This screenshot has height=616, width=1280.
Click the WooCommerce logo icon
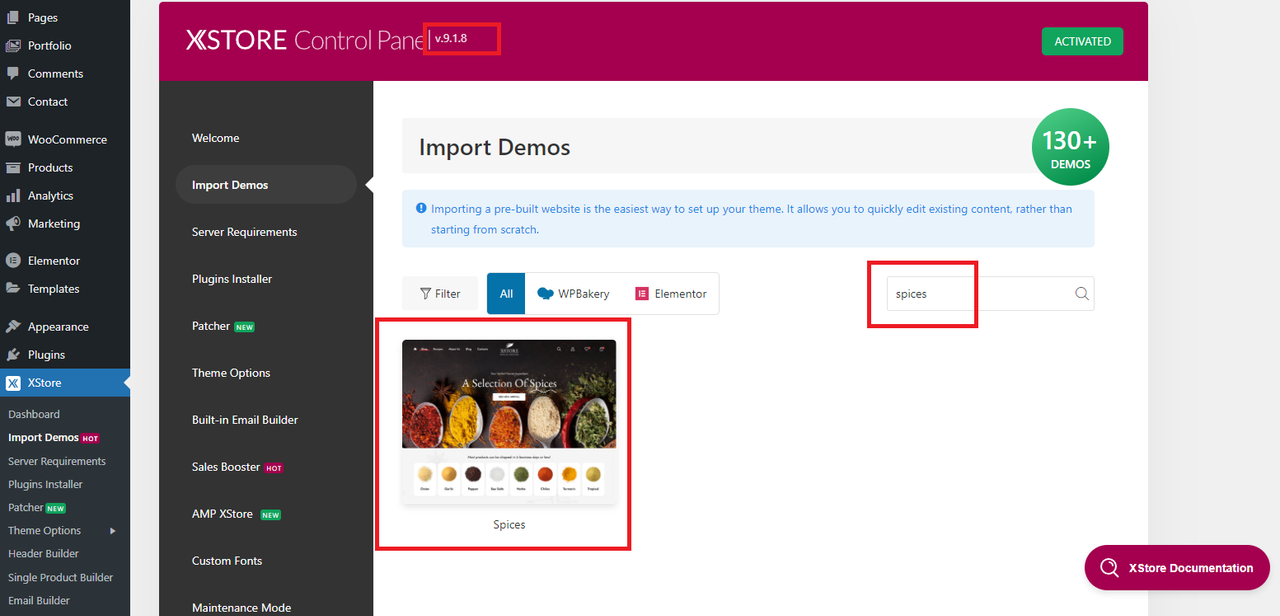click(x=13, y=140)
